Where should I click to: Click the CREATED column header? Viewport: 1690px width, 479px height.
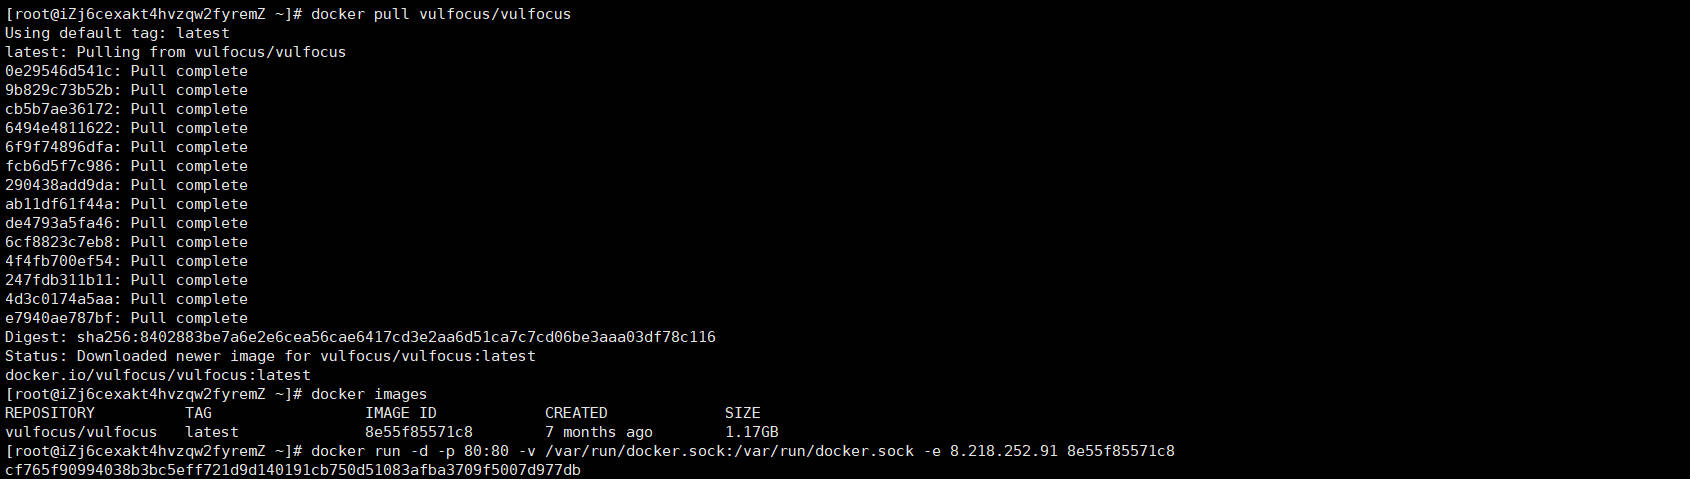tap(576, 413)
